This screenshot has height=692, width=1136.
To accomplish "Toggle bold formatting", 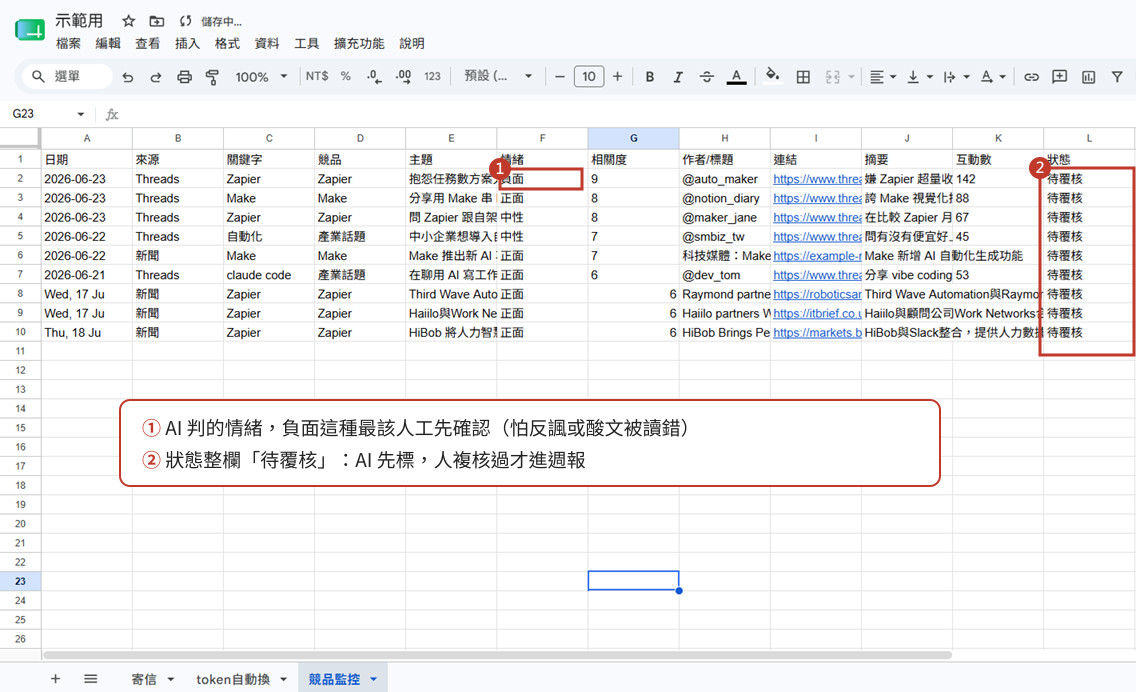I will click(x=650, y=77).
